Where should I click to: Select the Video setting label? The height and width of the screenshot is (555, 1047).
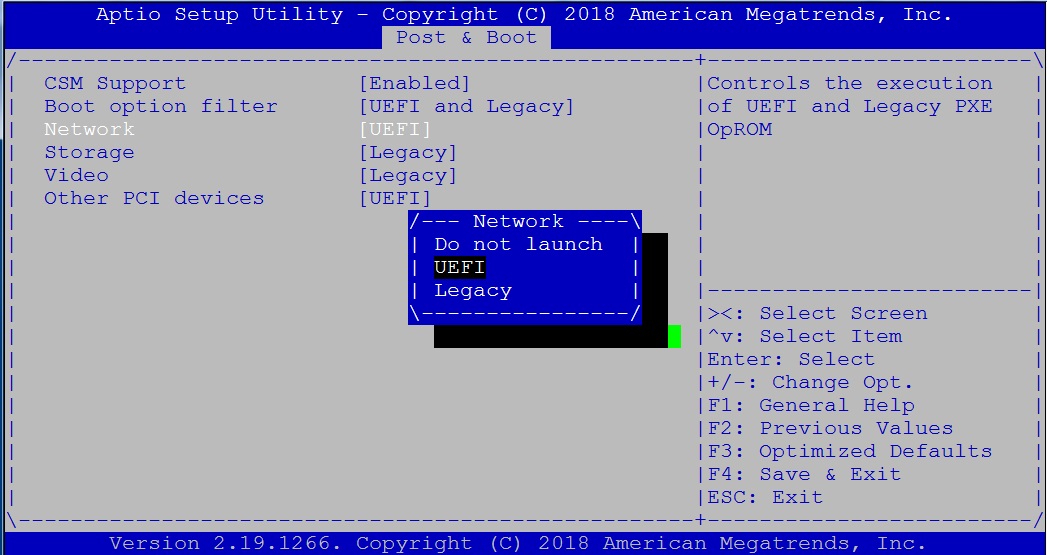pyautogui.click(x=76, y=176)
